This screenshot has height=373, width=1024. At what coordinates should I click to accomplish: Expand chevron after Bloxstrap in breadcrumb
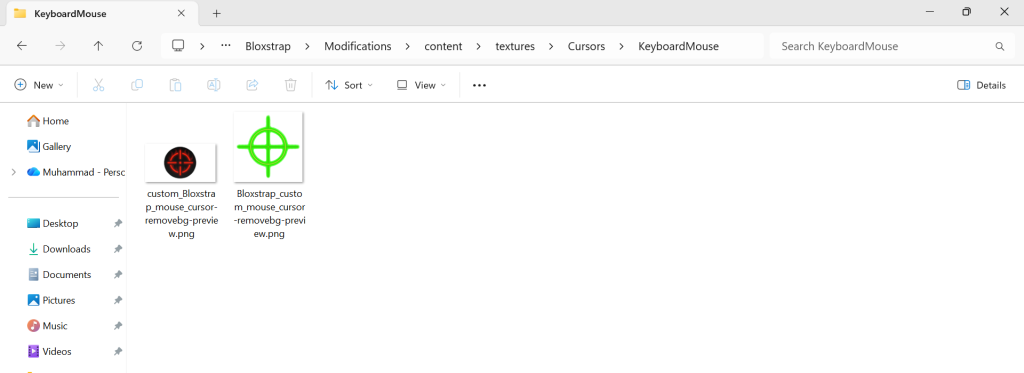[x=308, y=46]
